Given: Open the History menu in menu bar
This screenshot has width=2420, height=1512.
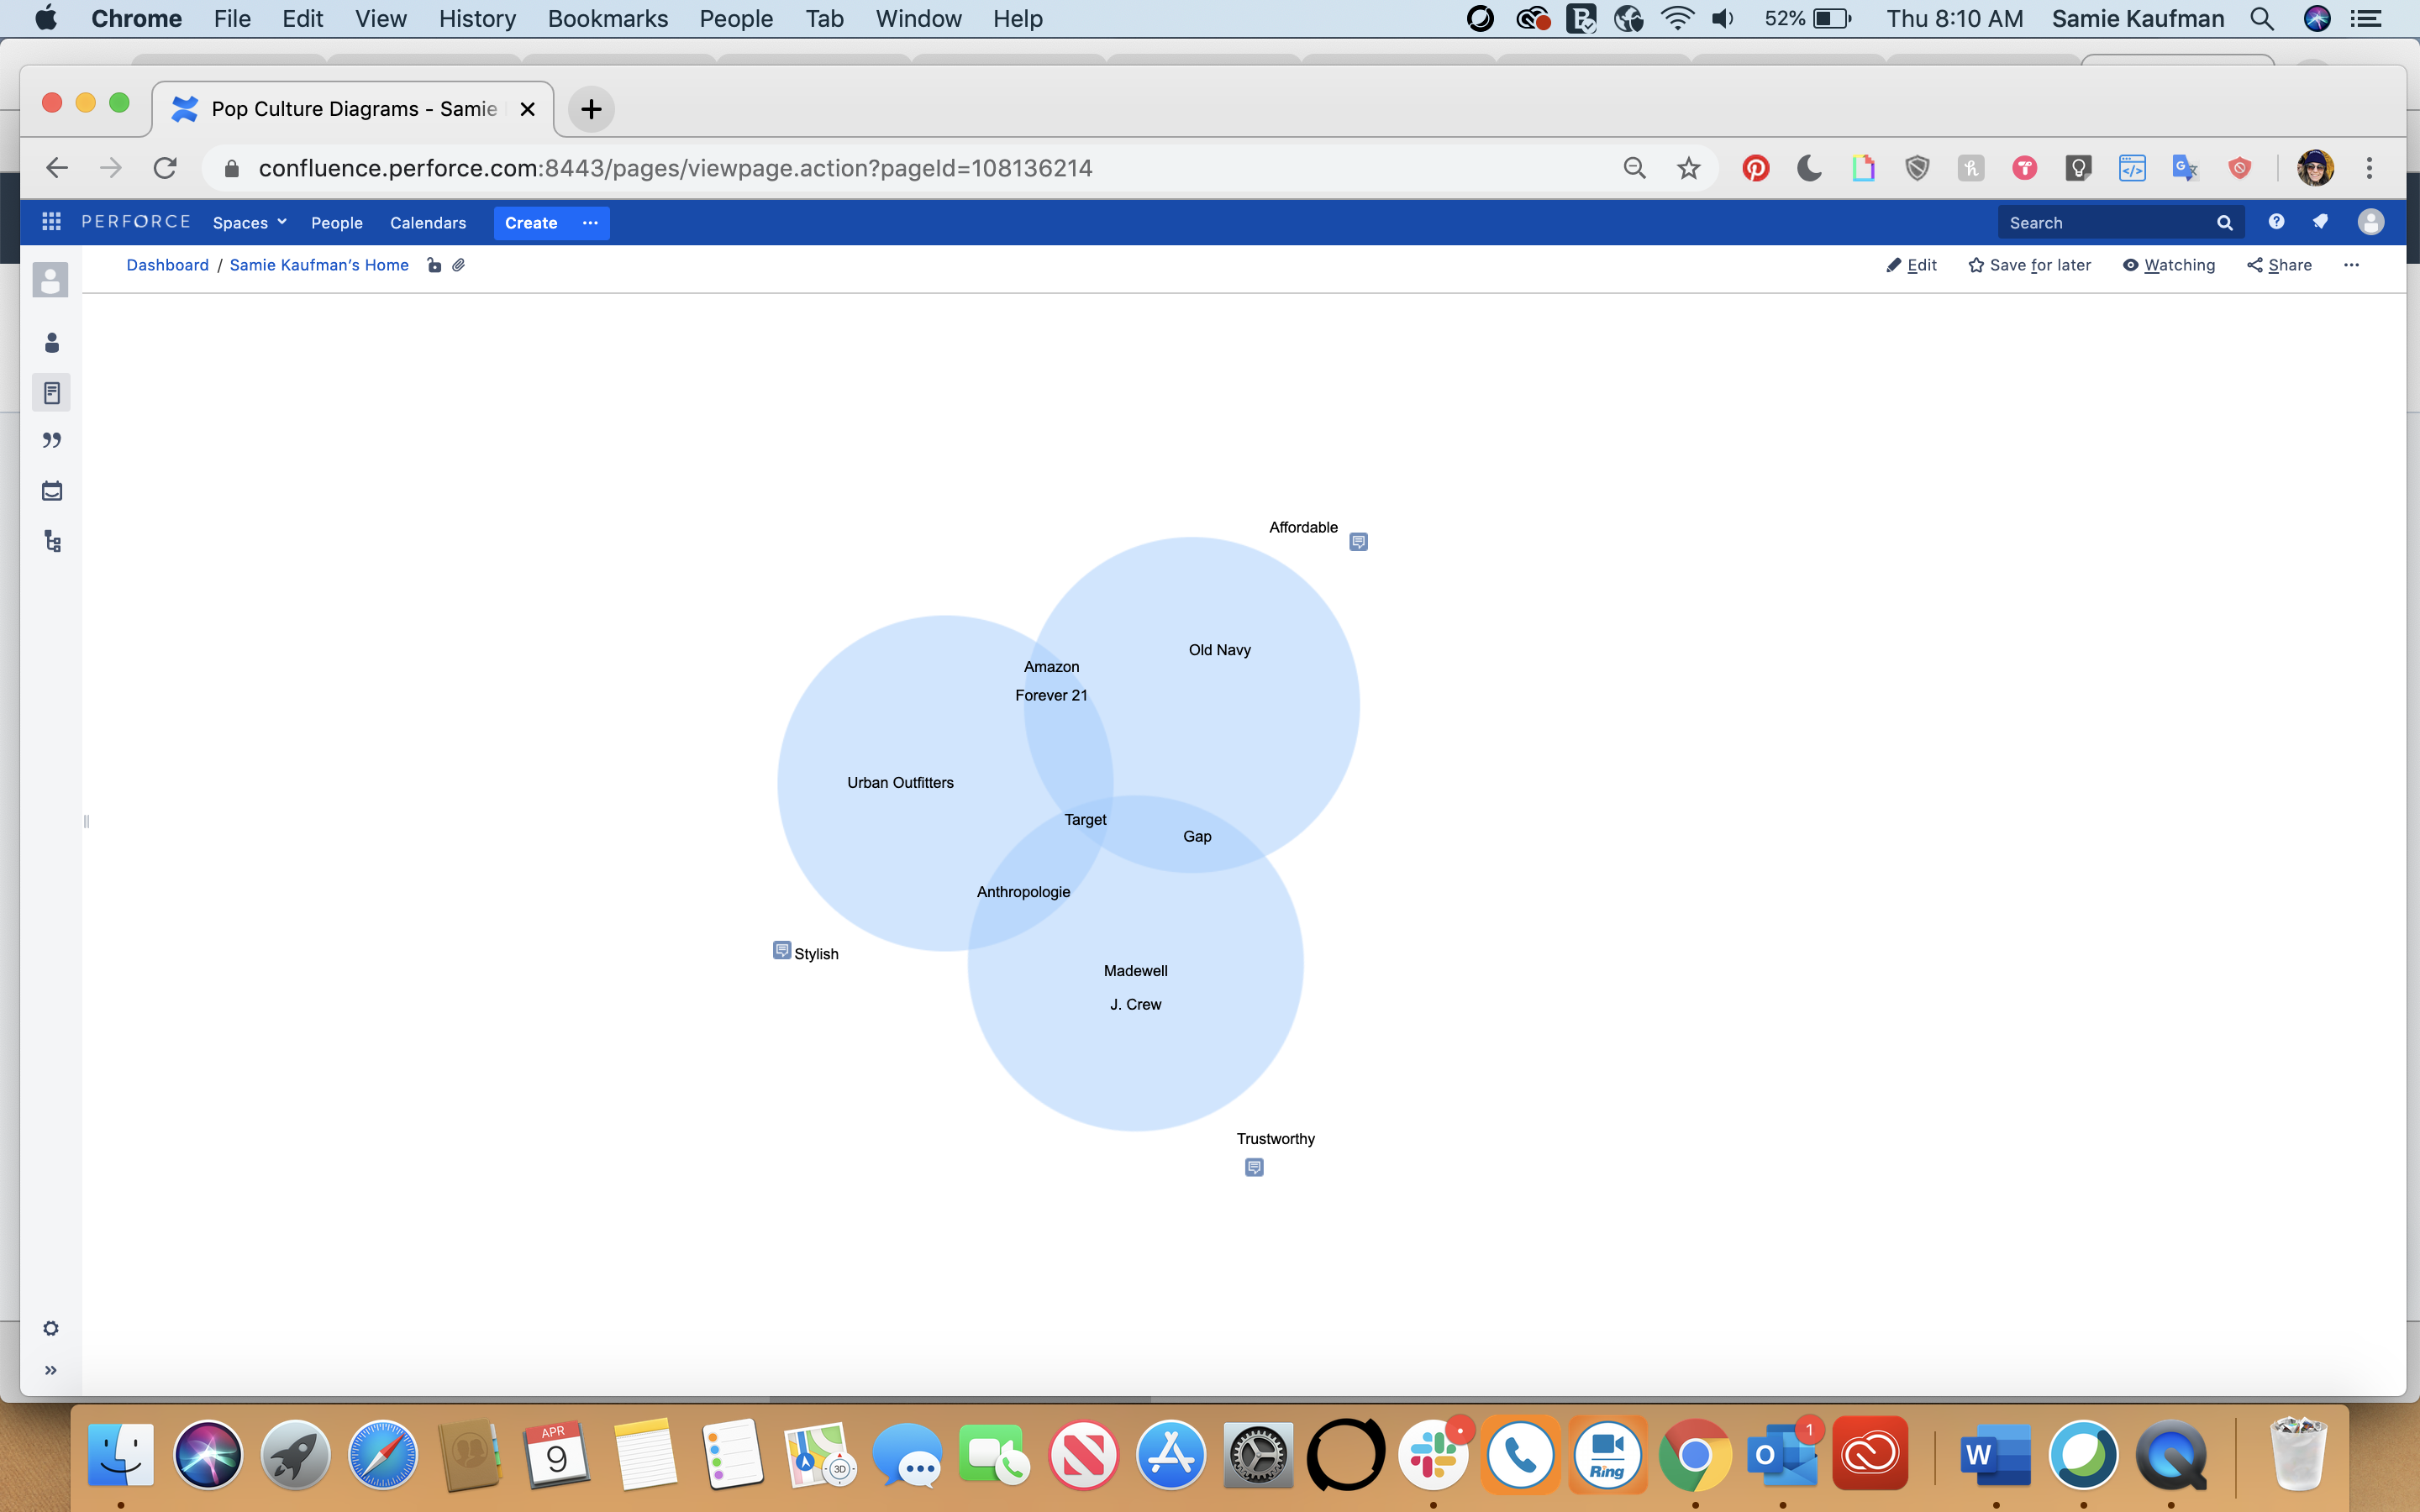Looking at the screenshot, I should (x=477, y=18).
